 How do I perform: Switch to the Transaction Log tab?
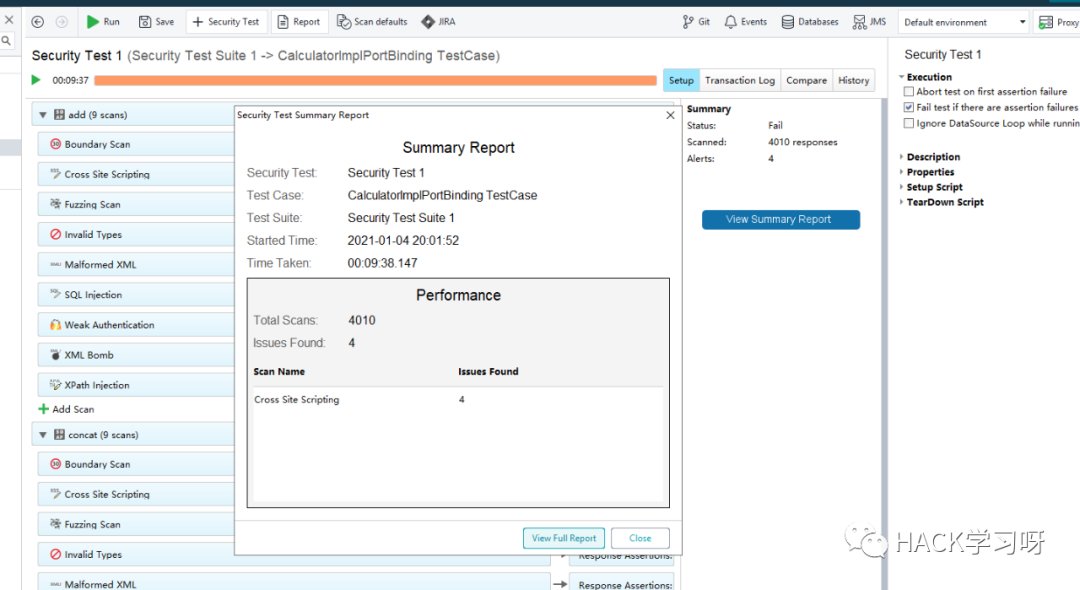click(740, 81)
